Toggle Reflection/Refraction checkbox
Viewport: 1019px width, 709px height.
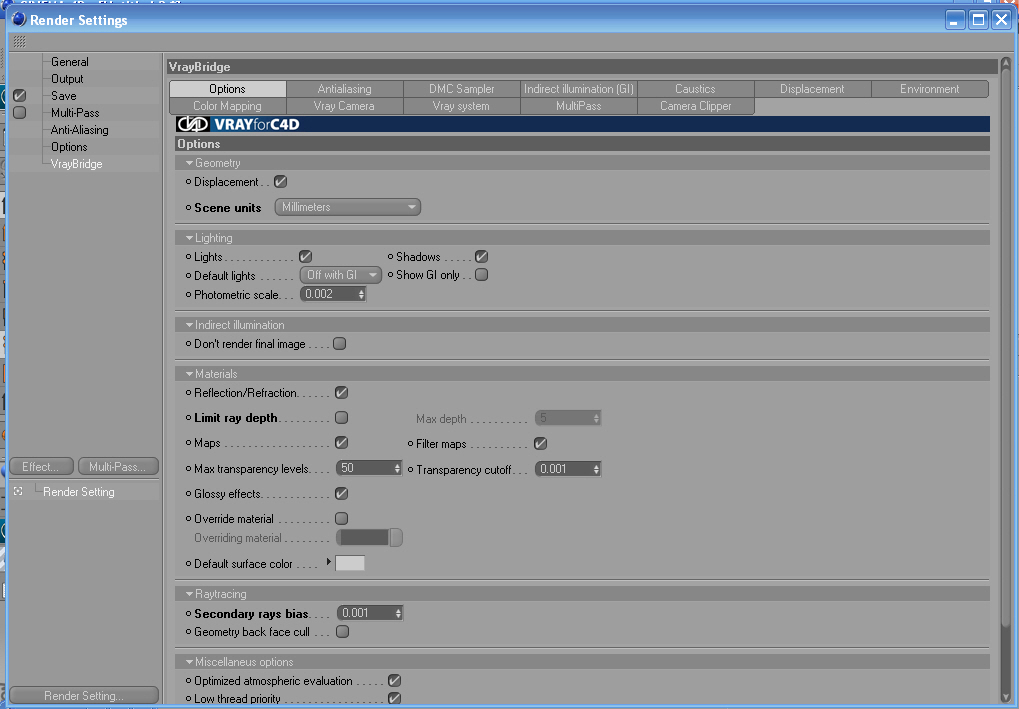tap(342, 393)
